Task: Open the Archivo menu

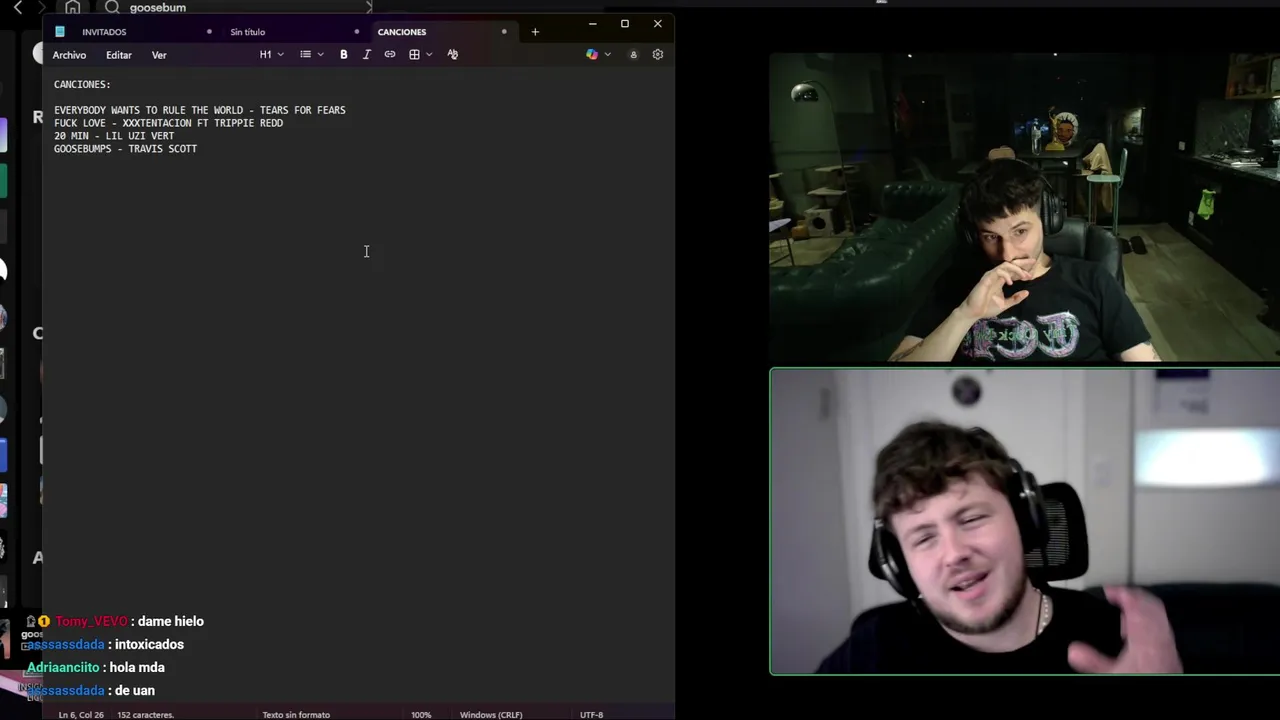Action: click(x=70, y=55)
